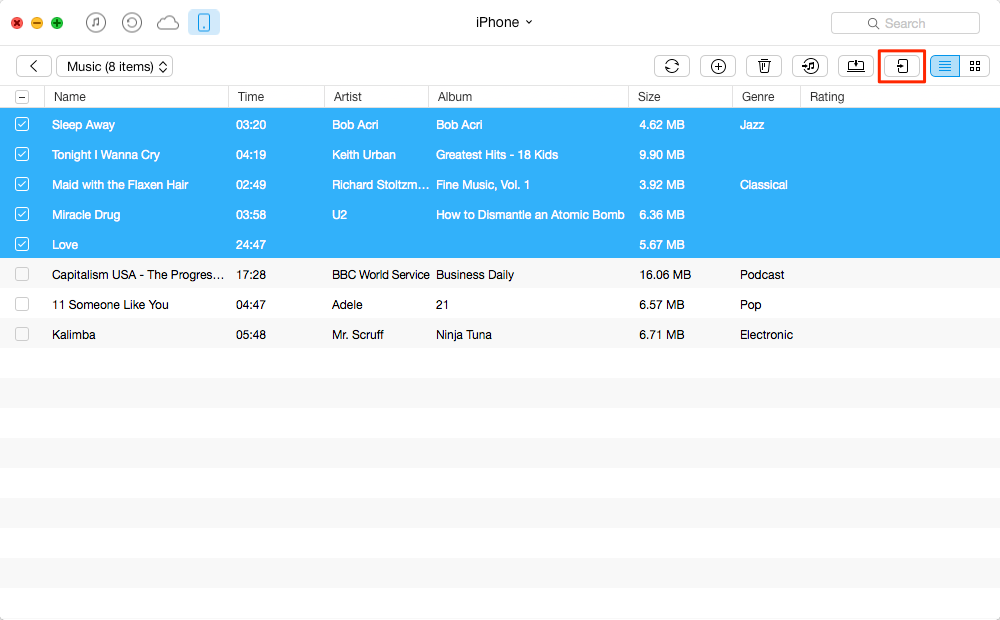Viewport: 1000px width, 620px height.
Task: Click album Business Daily
Action: [x=475, y=275]
